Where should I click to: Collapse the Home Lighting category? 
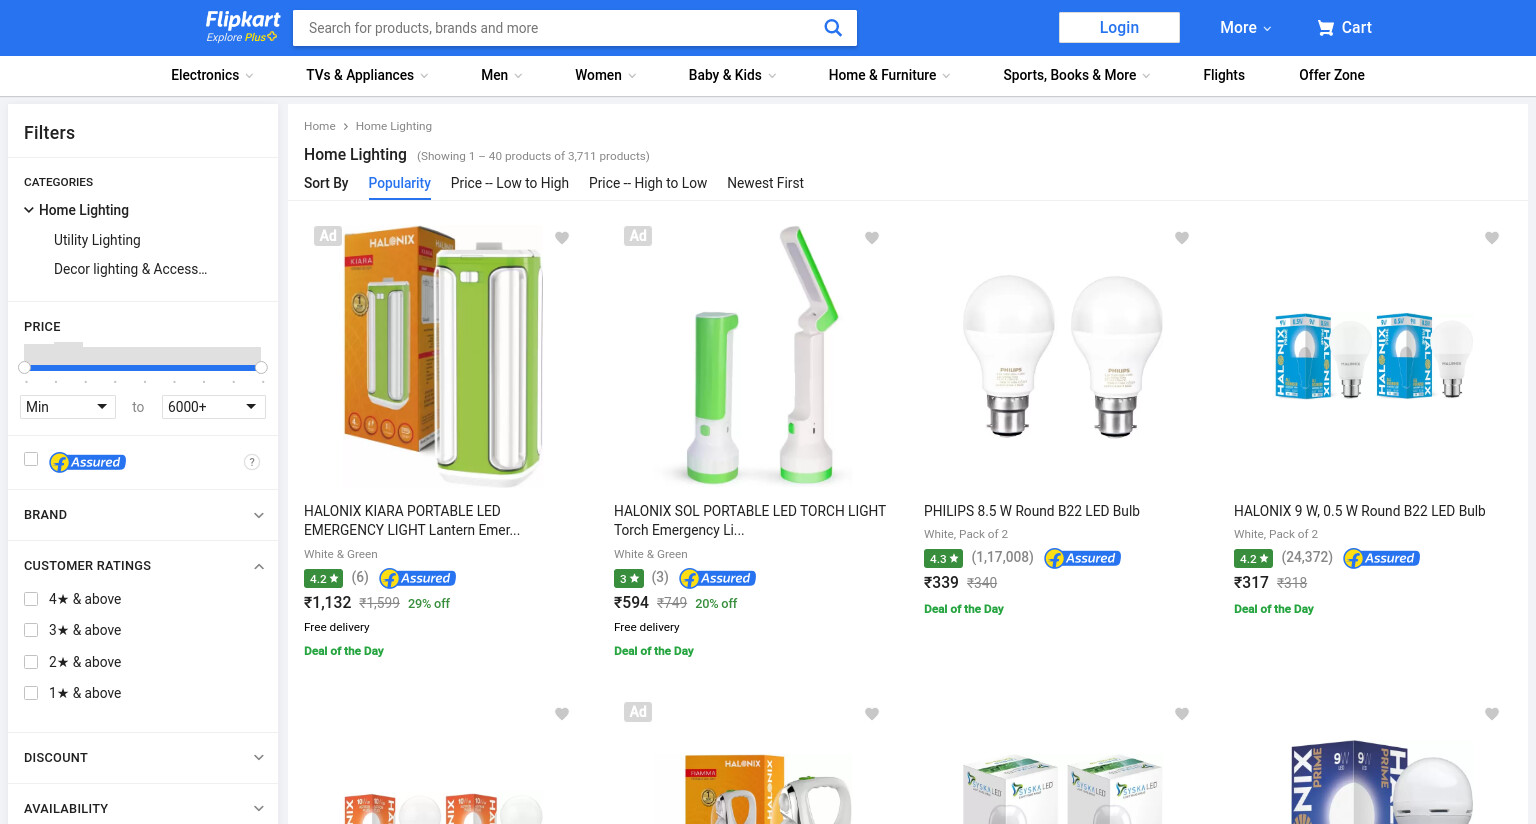pyautogui.click(x=29, y=210)
